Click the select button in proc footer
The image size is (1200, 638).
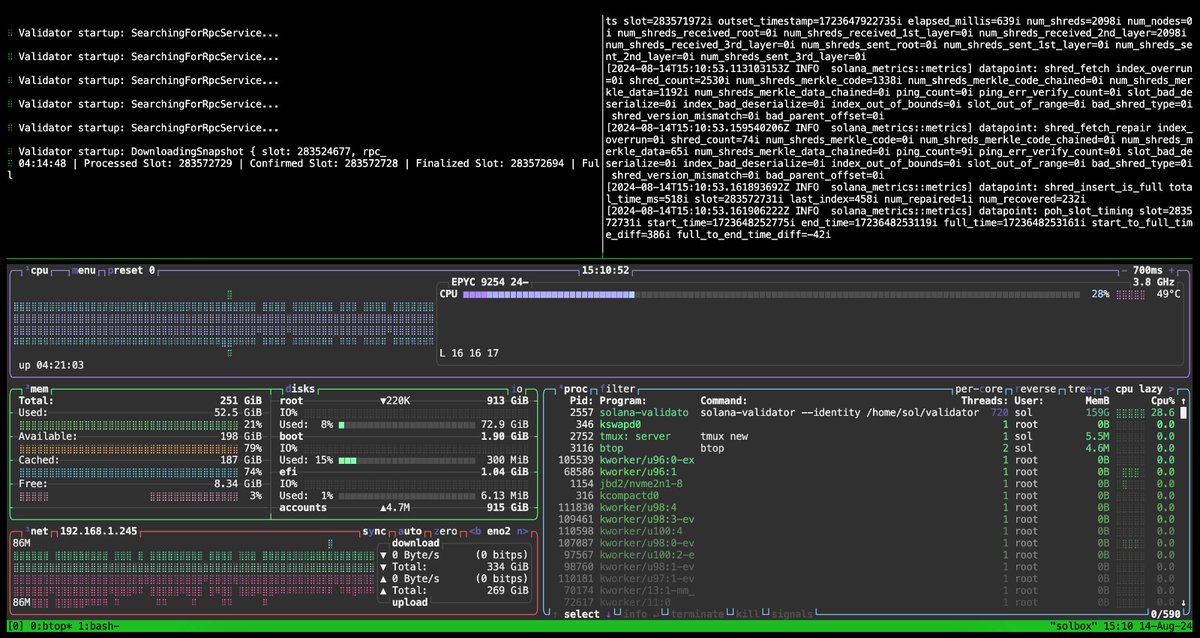(x=582, y=614)
